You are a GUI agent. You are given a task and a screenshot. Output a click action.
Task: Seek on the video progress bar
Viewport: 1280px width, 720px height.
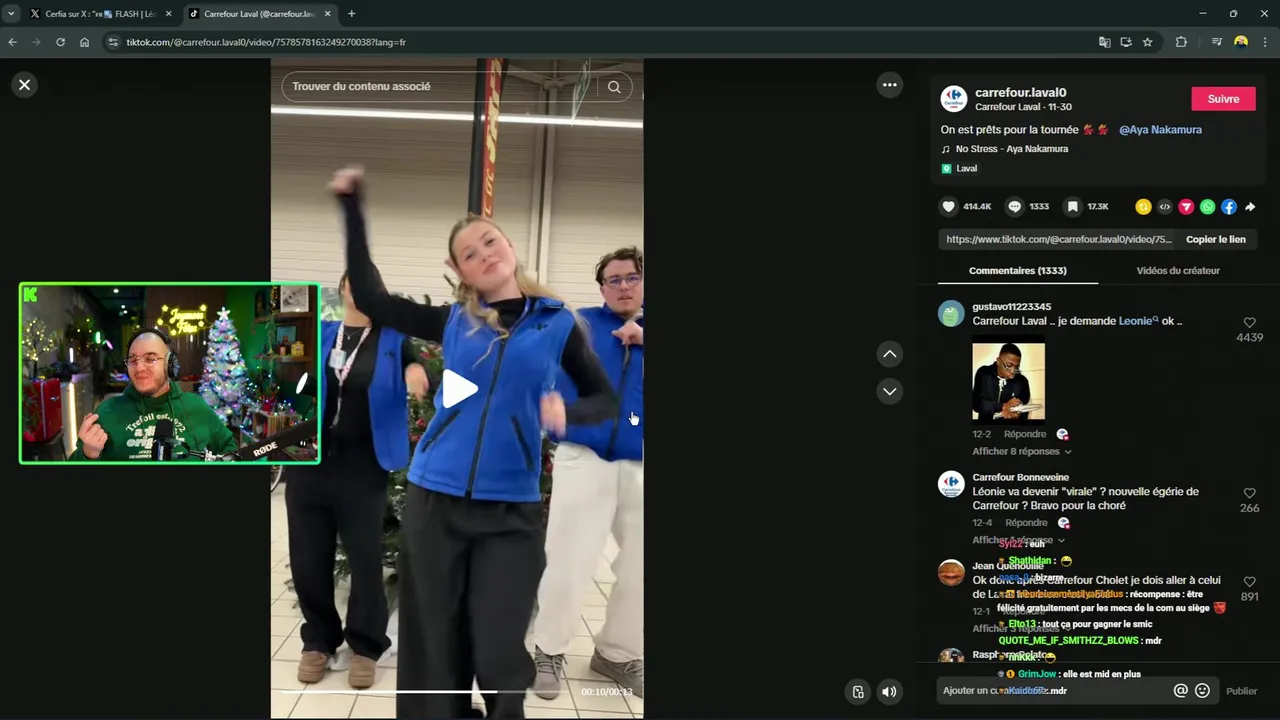point(425,691)
